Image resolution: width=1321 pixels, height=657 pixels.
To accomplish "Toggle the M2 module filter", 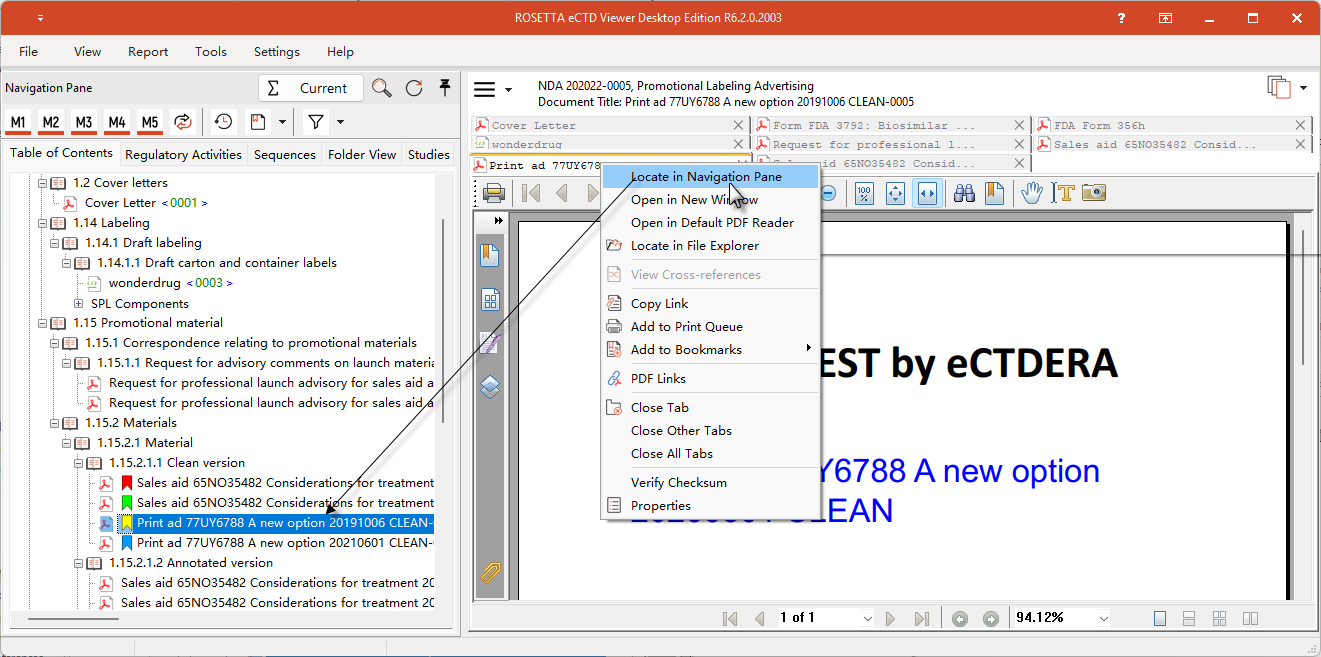I will coord(51,122).
